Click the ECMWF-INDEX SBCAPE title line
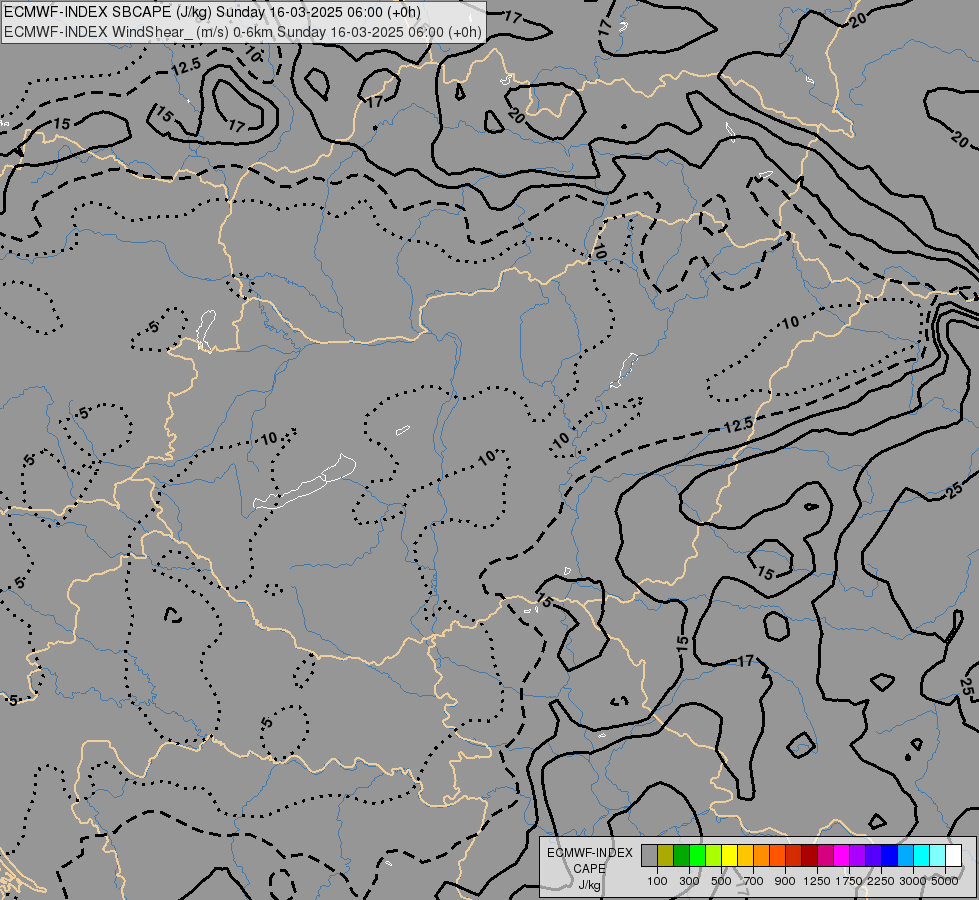This screenshot has height=900, width=979. coord(212,12)
